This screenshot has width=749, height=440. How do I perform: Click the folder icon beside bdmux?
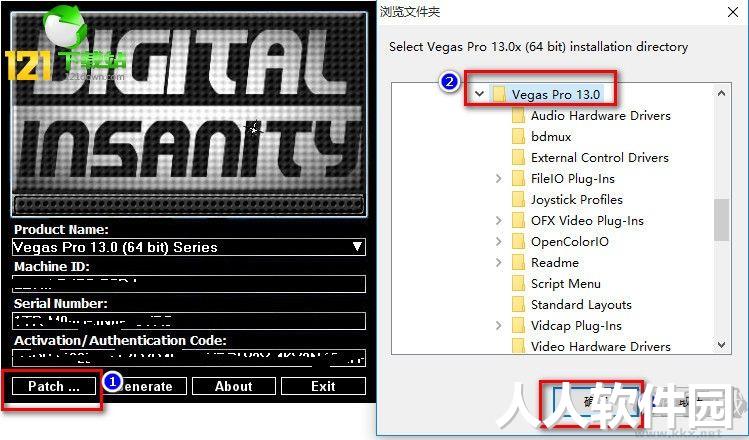518,137
